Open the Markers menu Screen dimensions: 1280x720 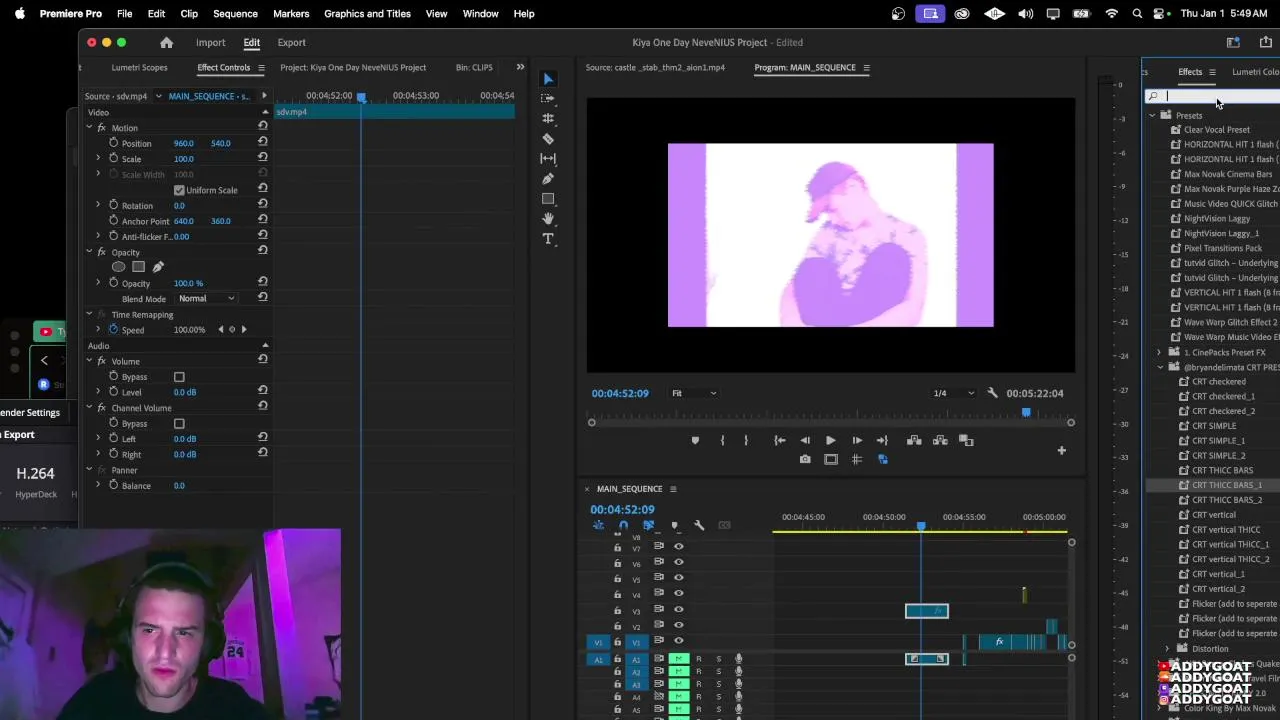291,14
